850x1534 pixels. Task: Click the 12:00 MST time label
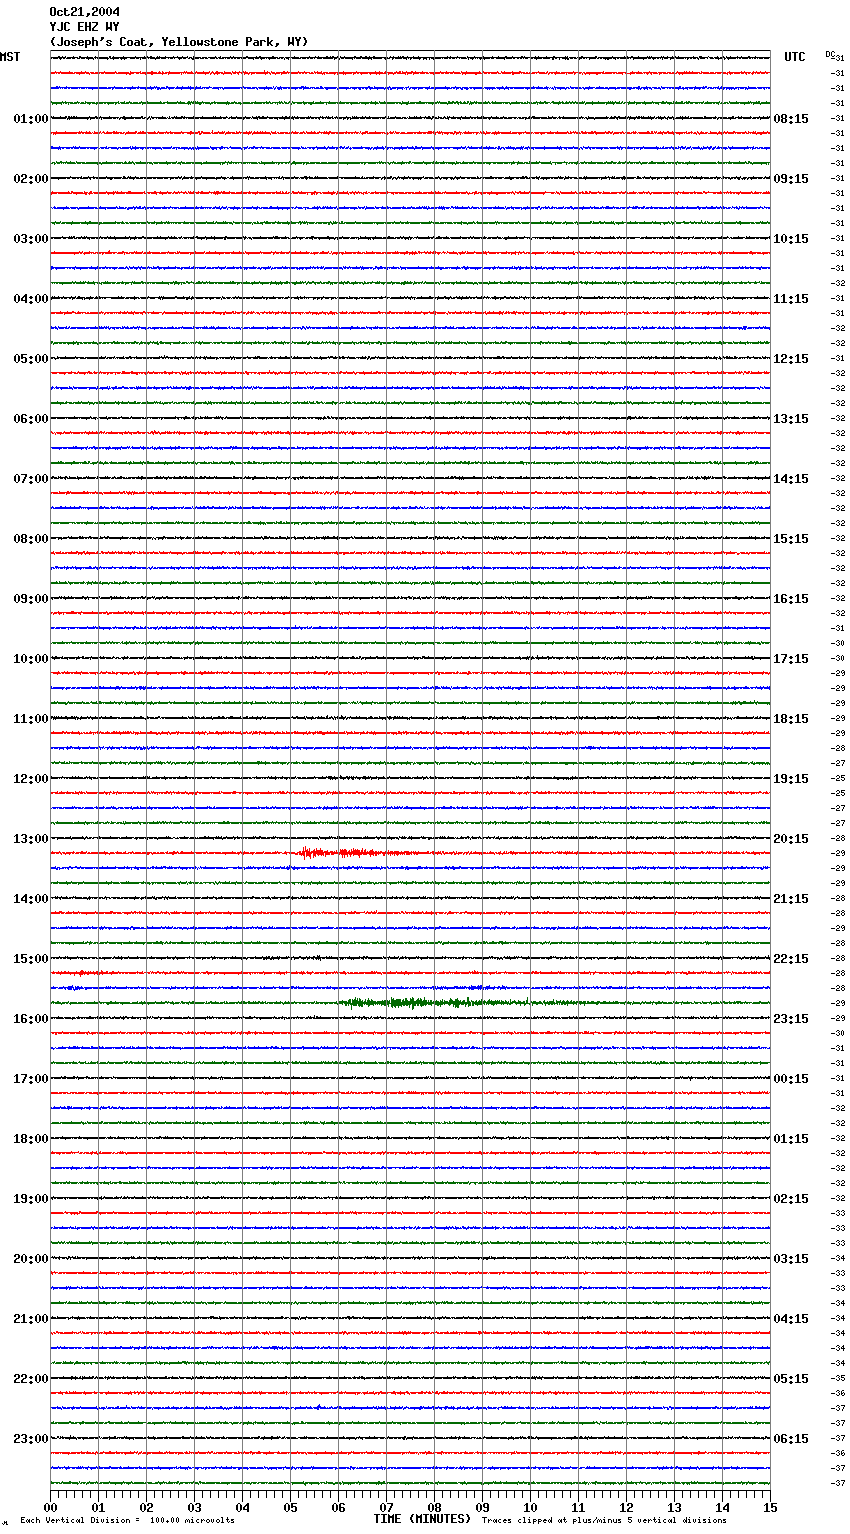click(31, 779)
